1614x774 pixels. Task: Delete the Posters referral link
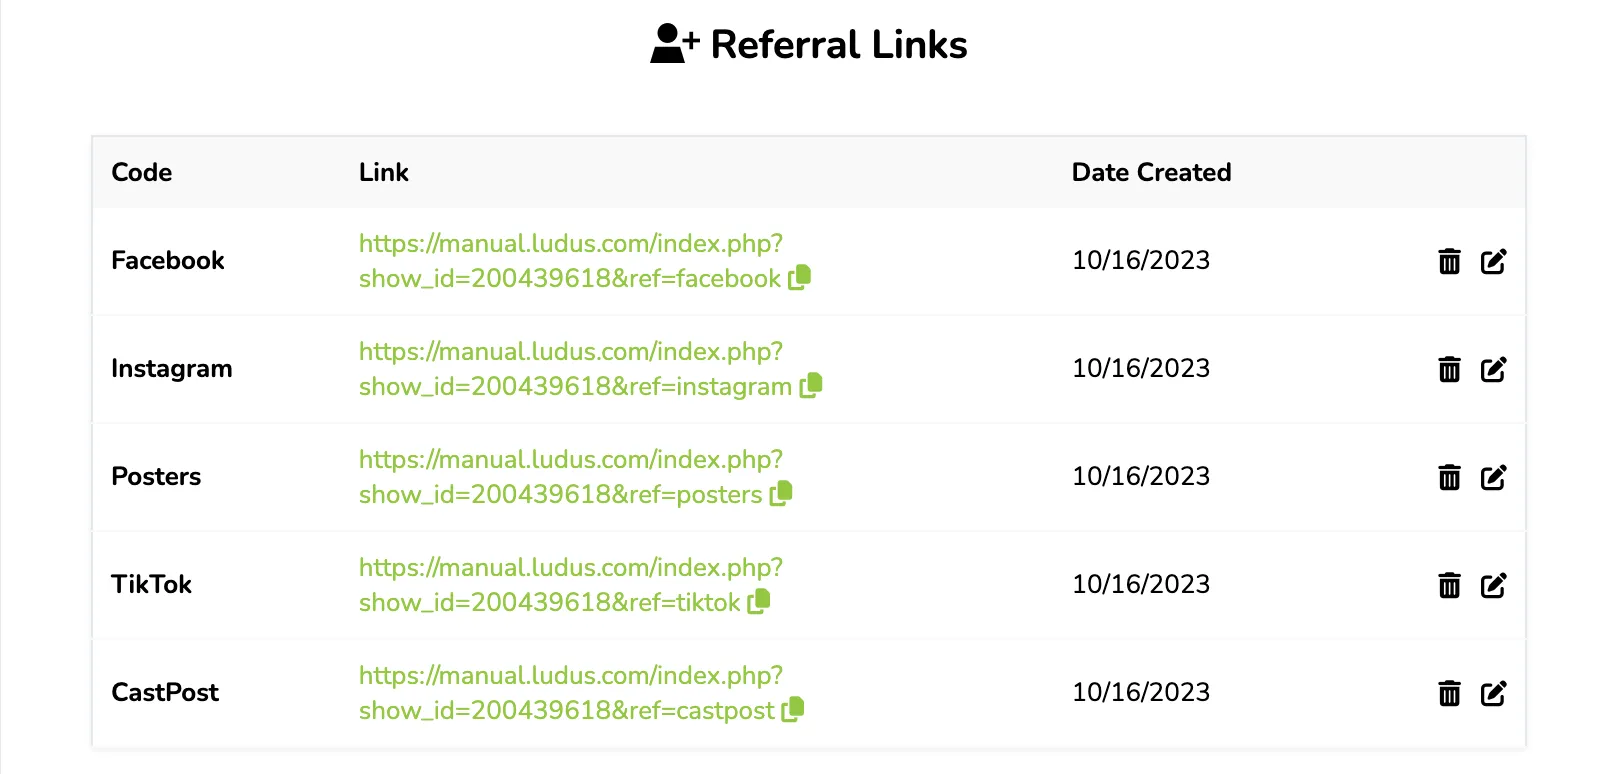tap(1449, 477)
